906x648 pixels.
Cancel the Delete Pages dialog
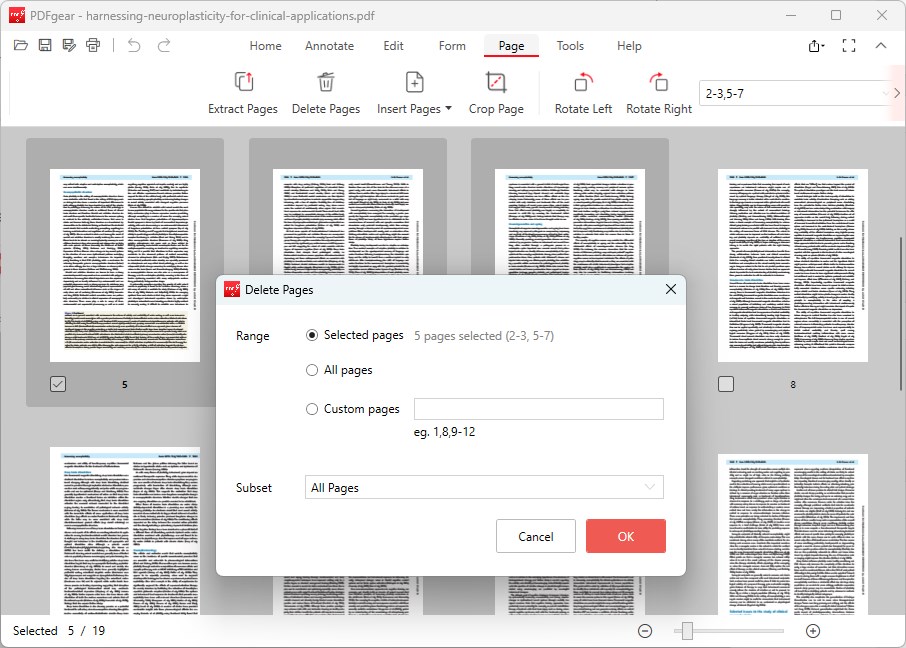[535, 536]
